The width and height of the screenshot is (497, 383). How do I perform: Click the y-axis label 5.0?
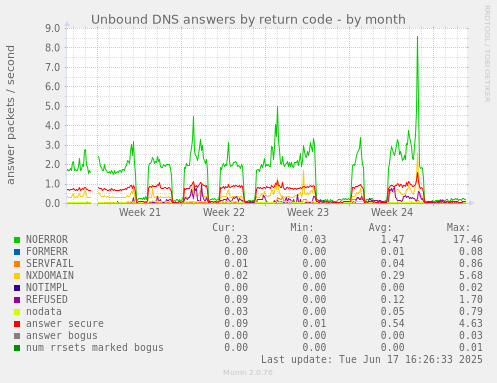point(53,106)
